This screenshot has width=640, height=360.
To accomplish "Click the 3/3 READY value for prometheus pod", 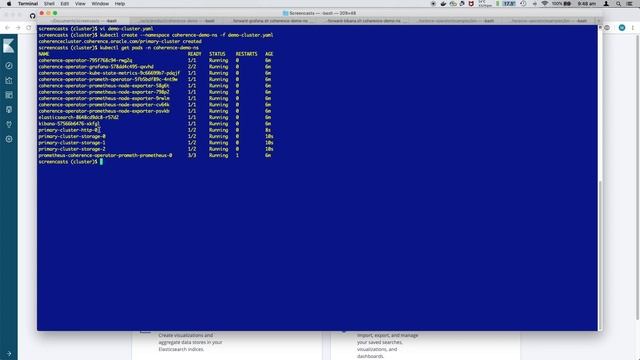I will [192, 156].
